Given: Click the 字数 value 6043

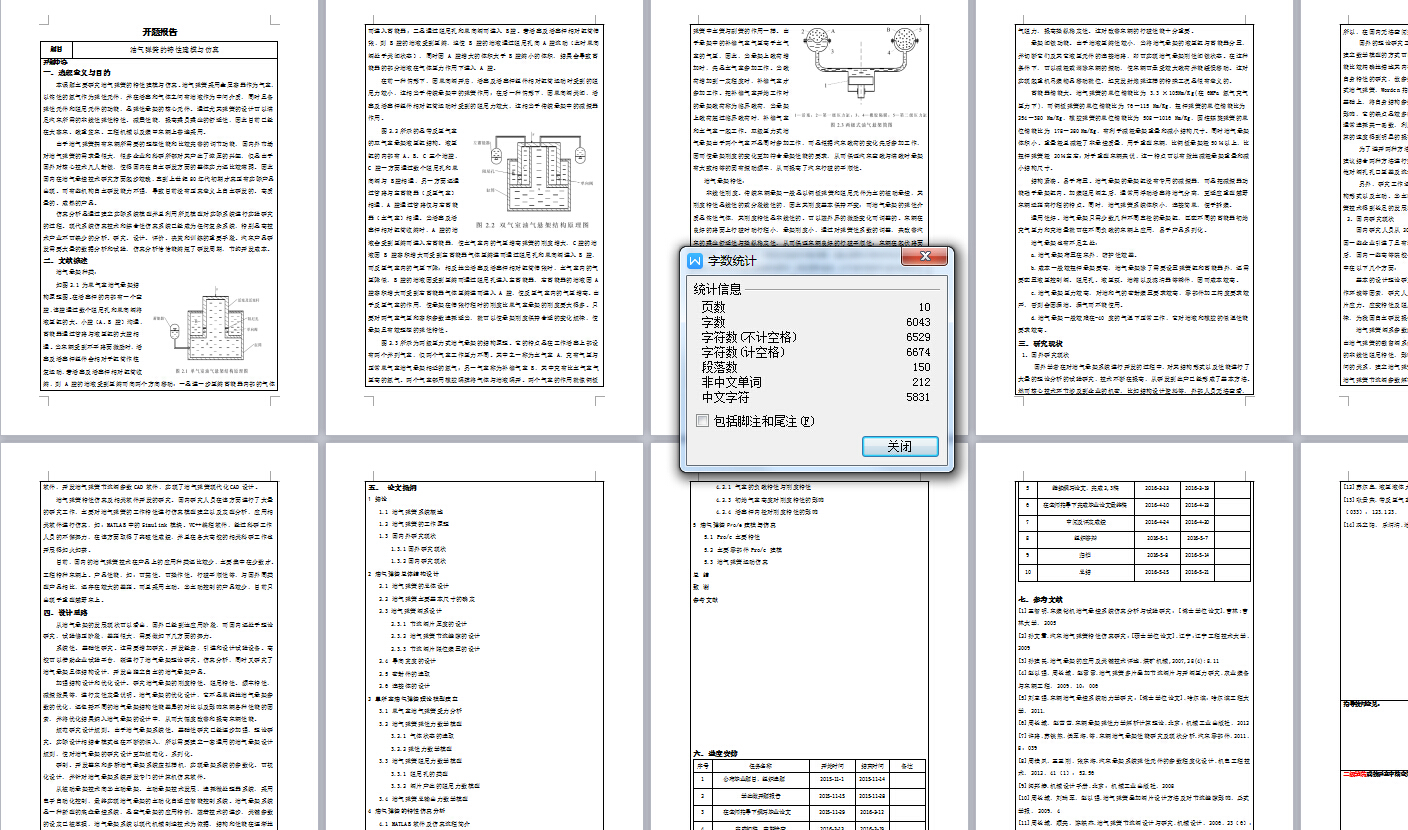Looking at the screenshot, I should click(x=917, y=322).
